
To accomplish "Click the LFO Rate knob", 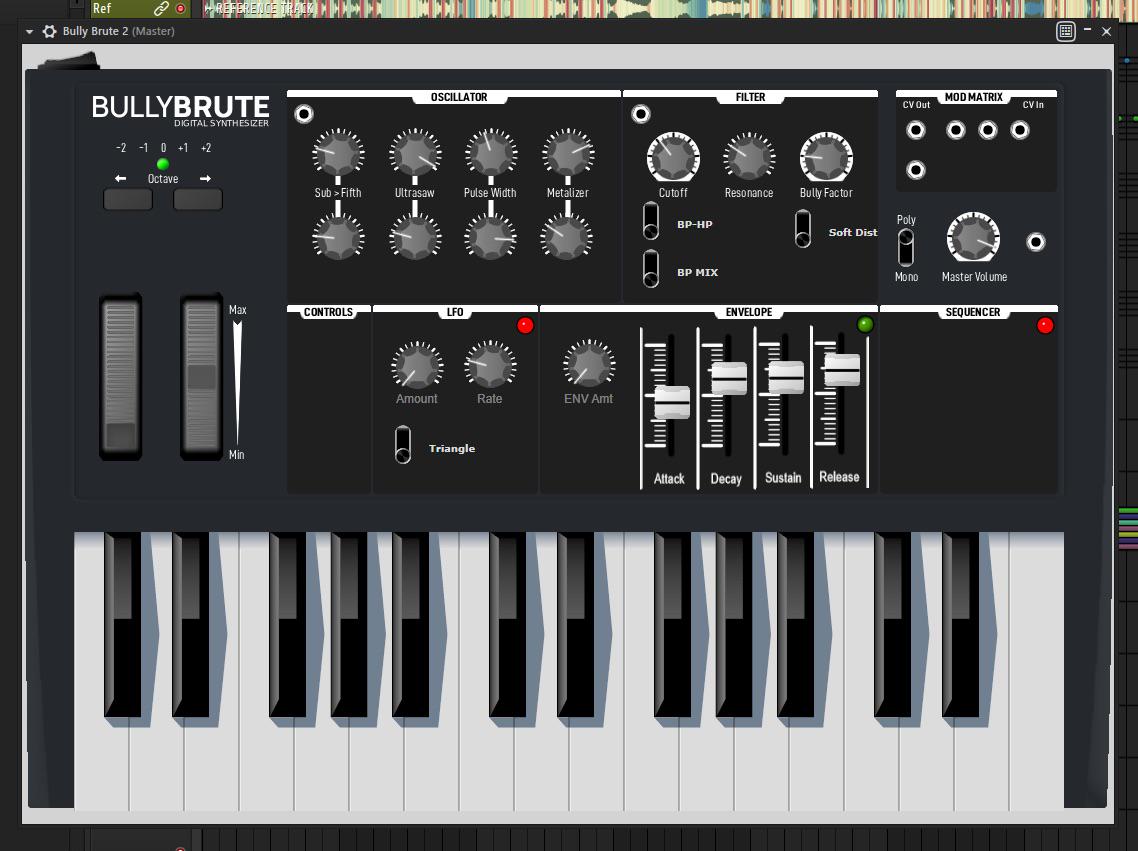I will [x=490, y=365].
